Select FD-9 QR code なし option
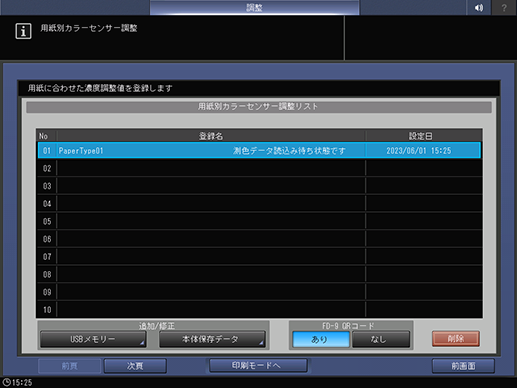Screen dimensions: 517x388 [x=381, y=339]
